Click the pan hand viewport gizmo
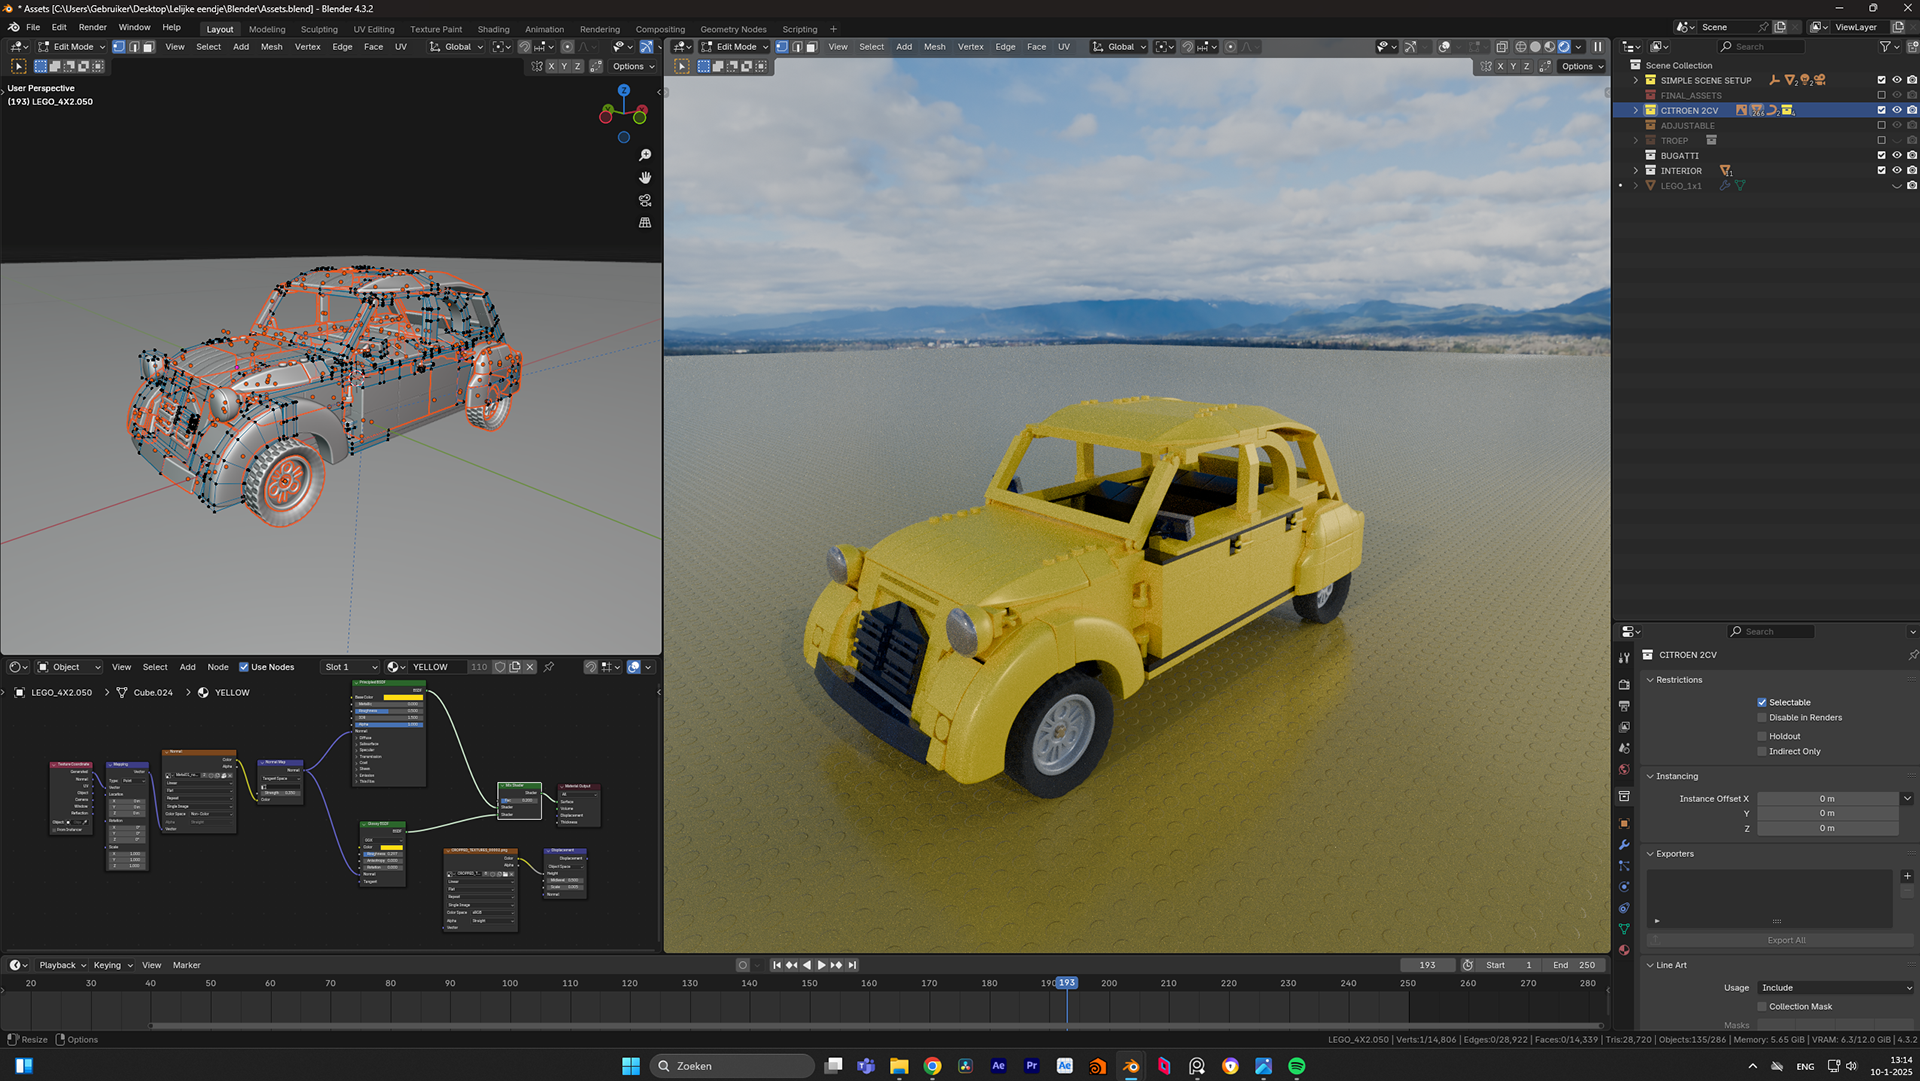Screen dimensions: 1920x1081 point(645,178)
